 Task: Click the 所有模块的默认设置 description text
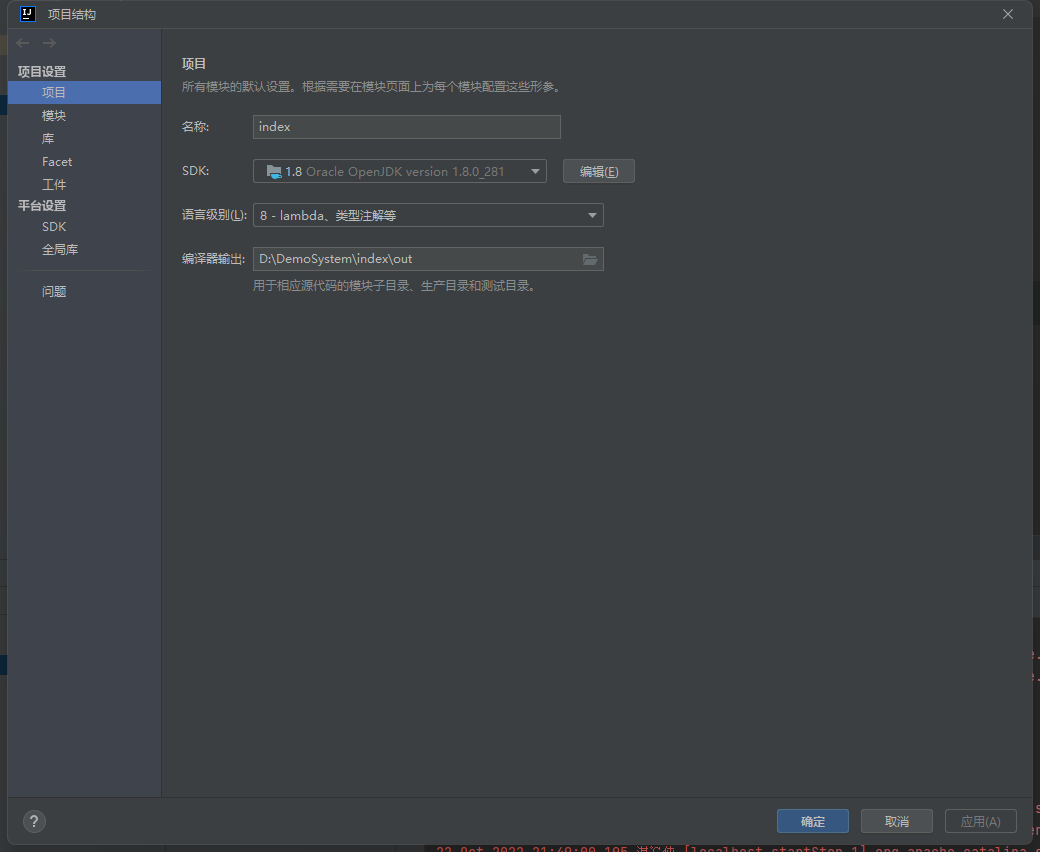(x=372, y=87)
